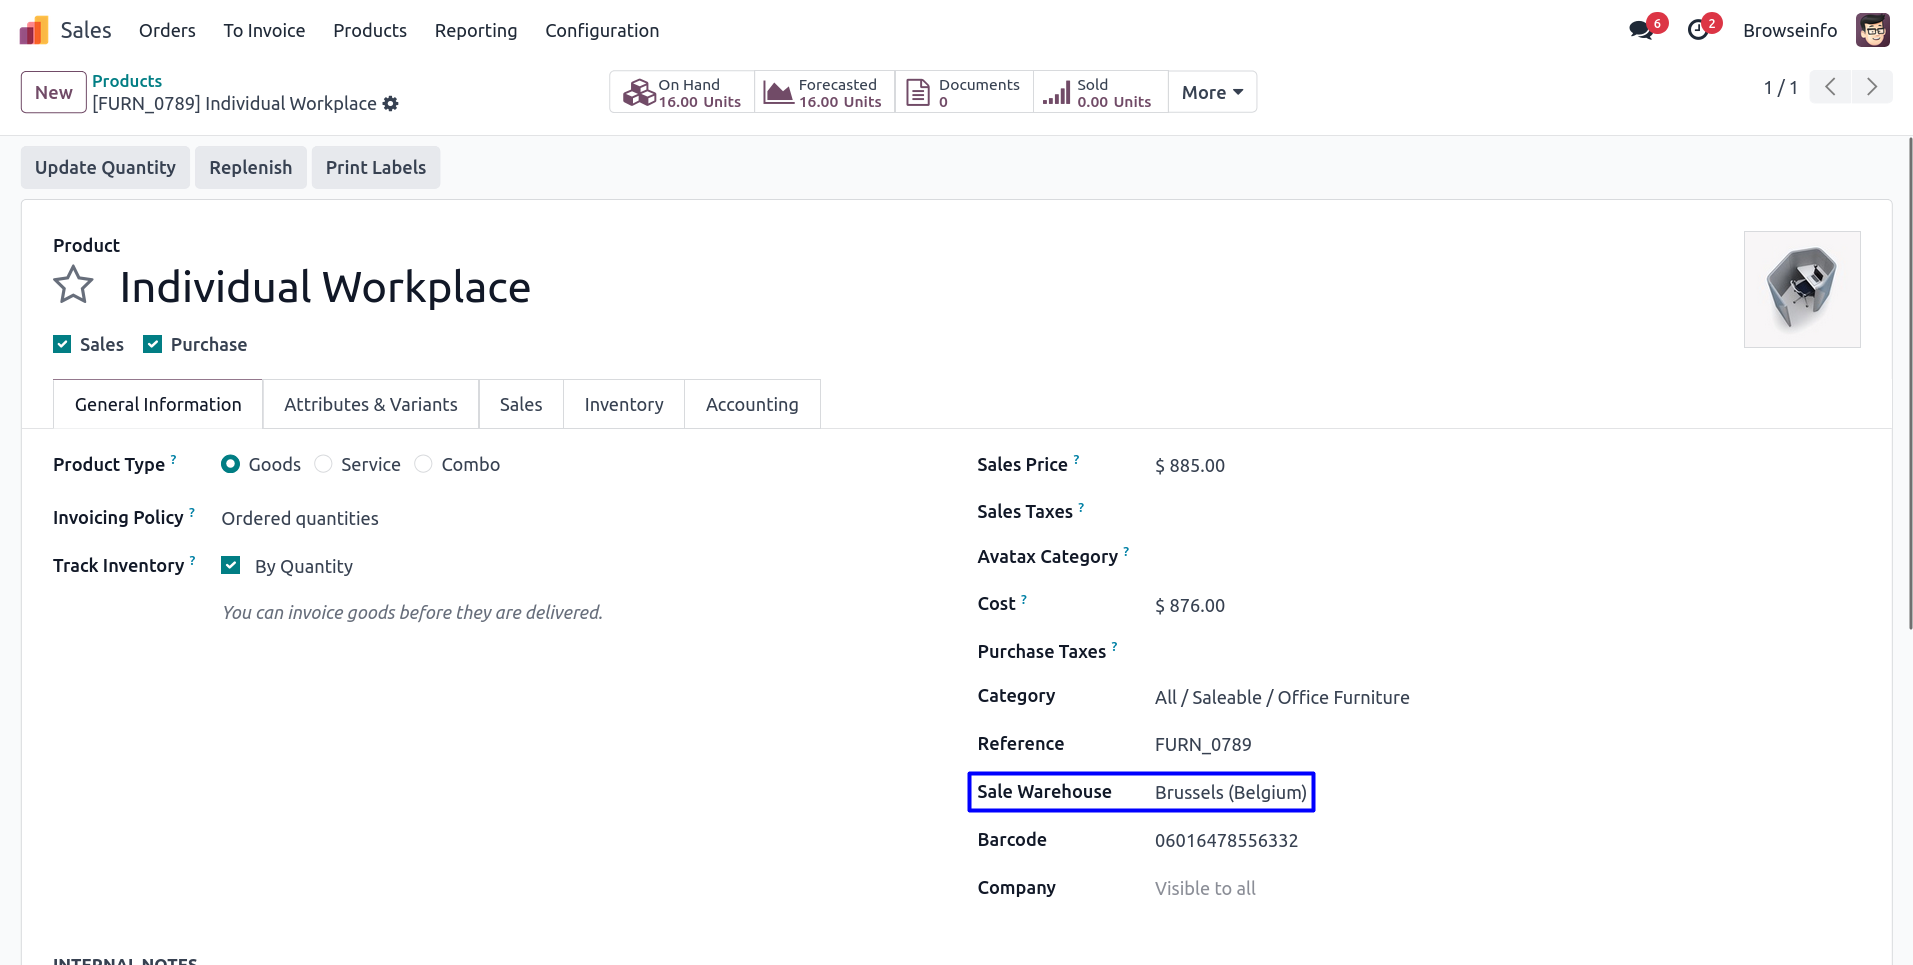Image resolution: width=1913 pixels, height=965 pixels.
Task: Go to previous record arrow
Action: click(1830, 87)
